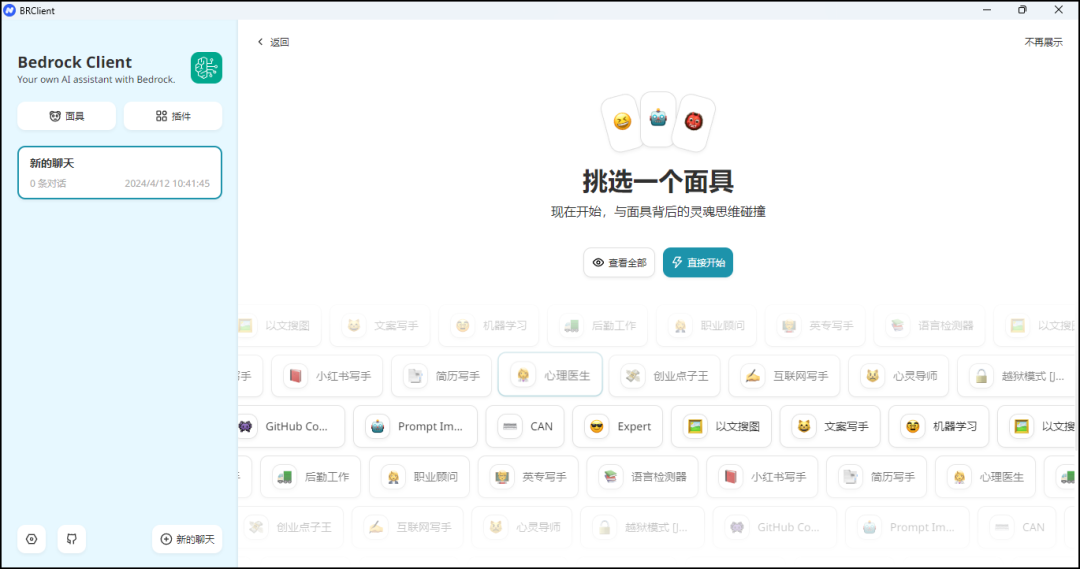The height and width of the screenshot is (569, 1080).
Task: Click the cat icon on solid 心灵导师
Action: click(872, 375)
